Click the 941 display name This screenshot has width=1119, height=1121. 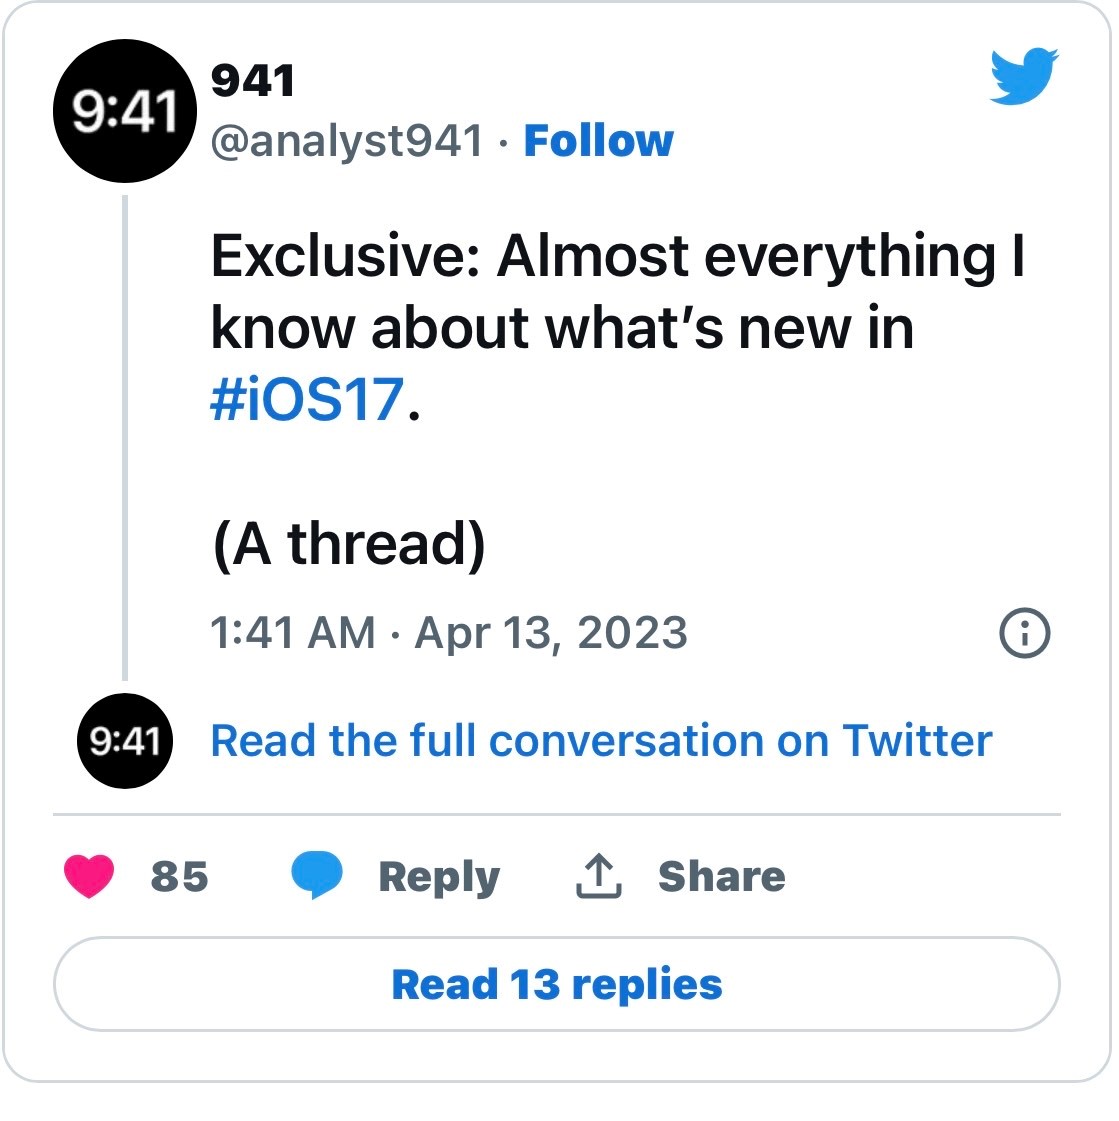pyautogui.click(x=253, y=81)
